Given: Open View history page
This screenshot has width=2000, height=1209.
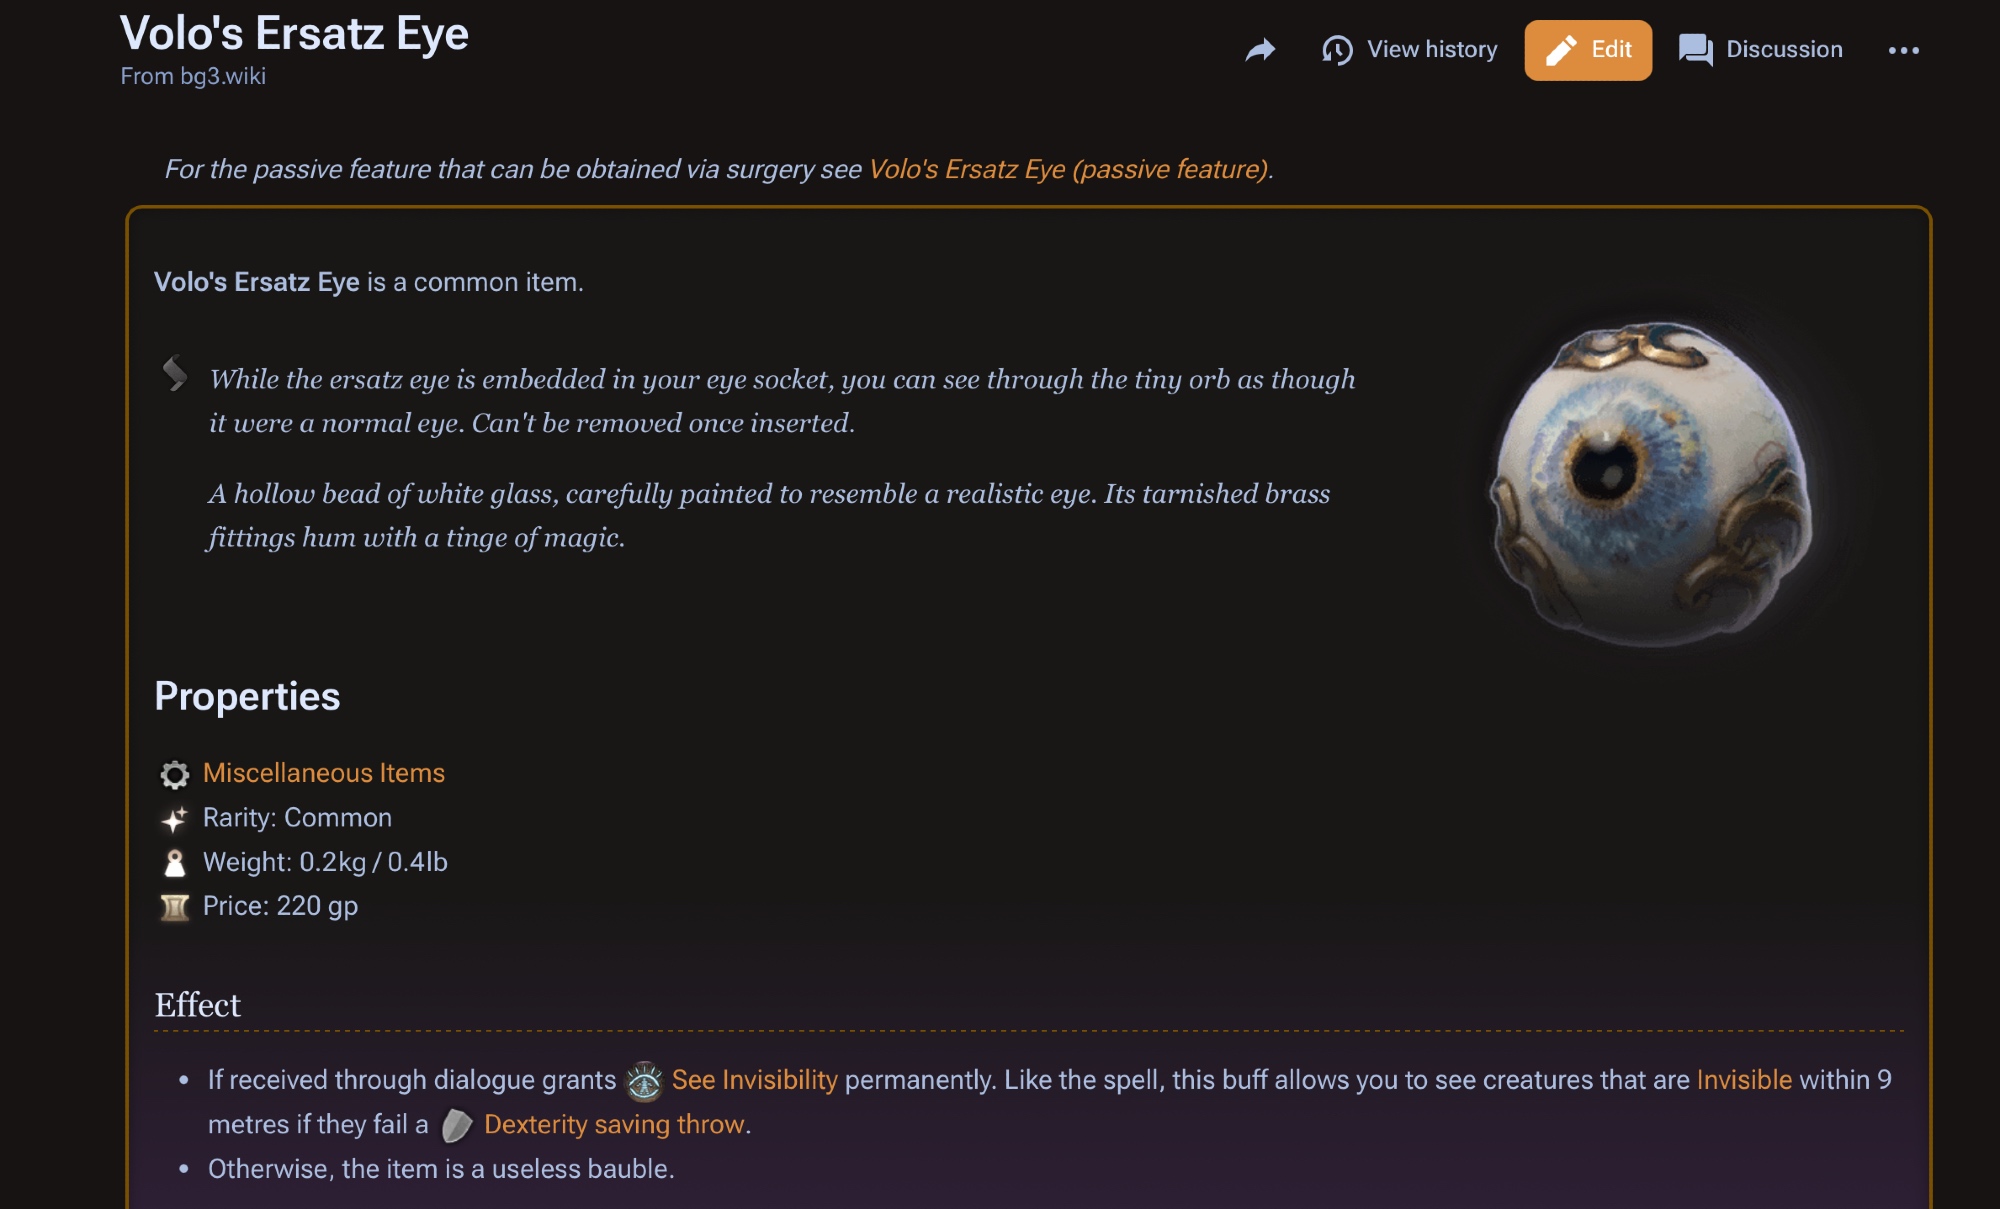Looking at the screenshot, I should pos(1410,50).
